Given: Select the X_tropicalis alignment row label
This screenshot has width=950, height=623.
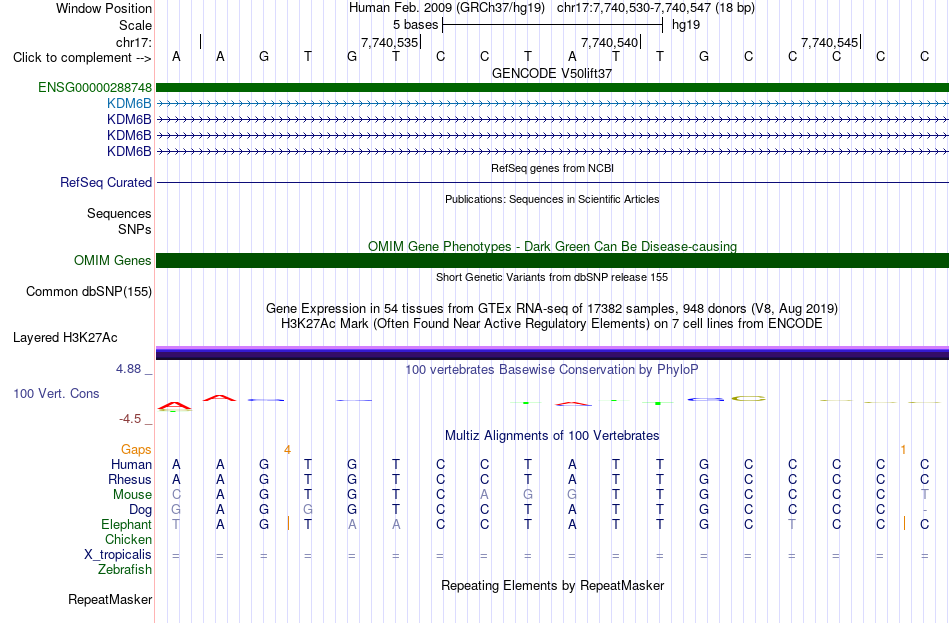Looking at the screenshot, I should coord(118,555).
